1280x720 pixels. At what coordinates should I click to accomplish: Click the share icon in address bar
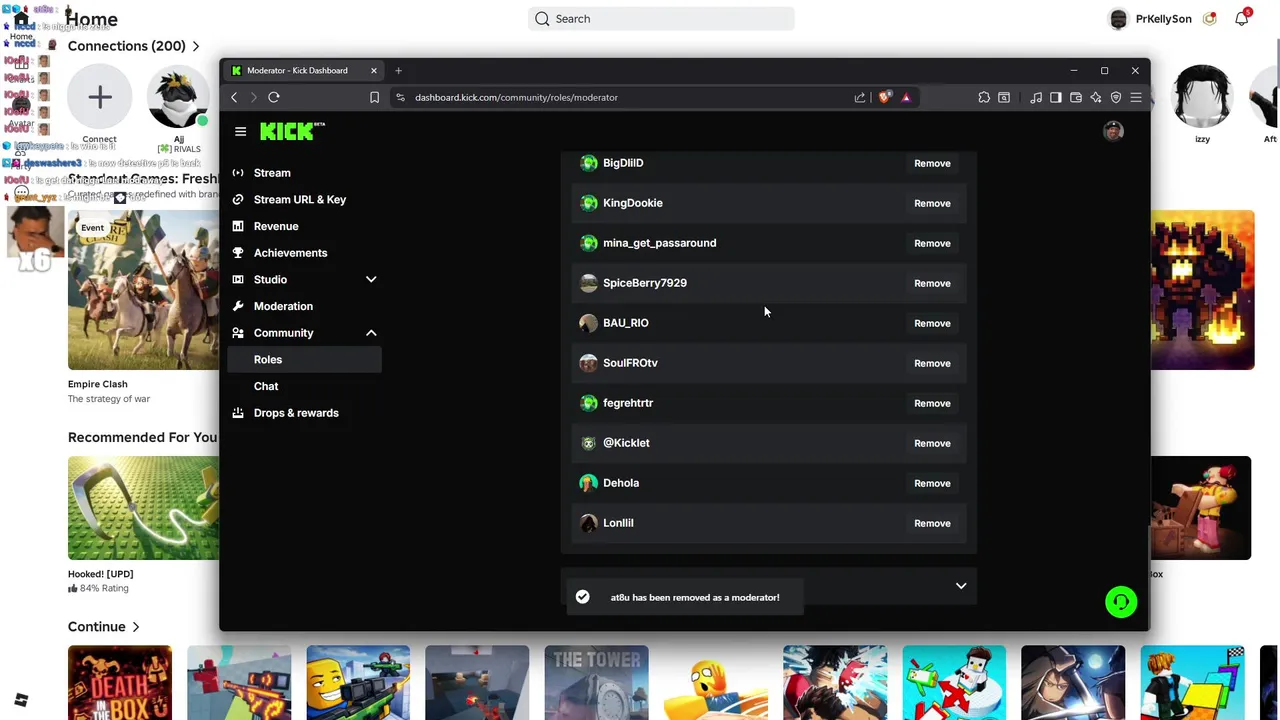(x=860, y=97)
